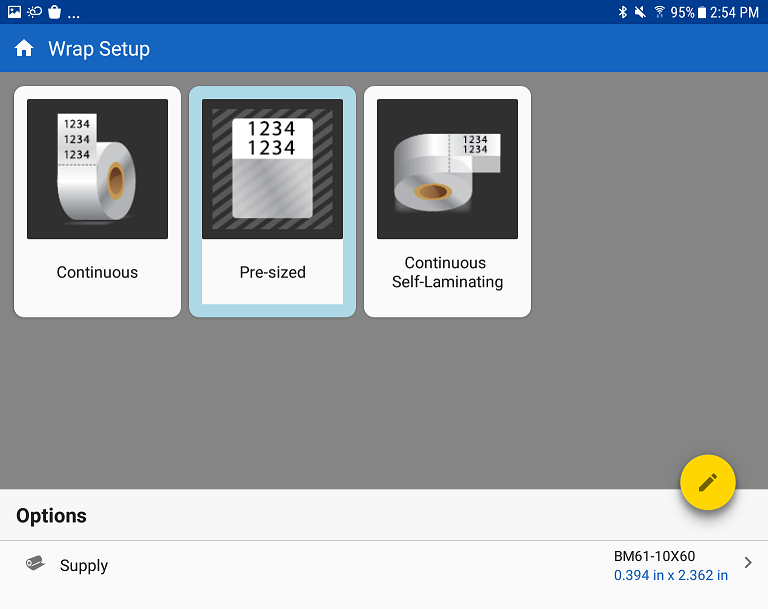This screenshot has height=609, width=768.
Task: Tap the Wi-Fi status icon
Action: pos(659,12)
